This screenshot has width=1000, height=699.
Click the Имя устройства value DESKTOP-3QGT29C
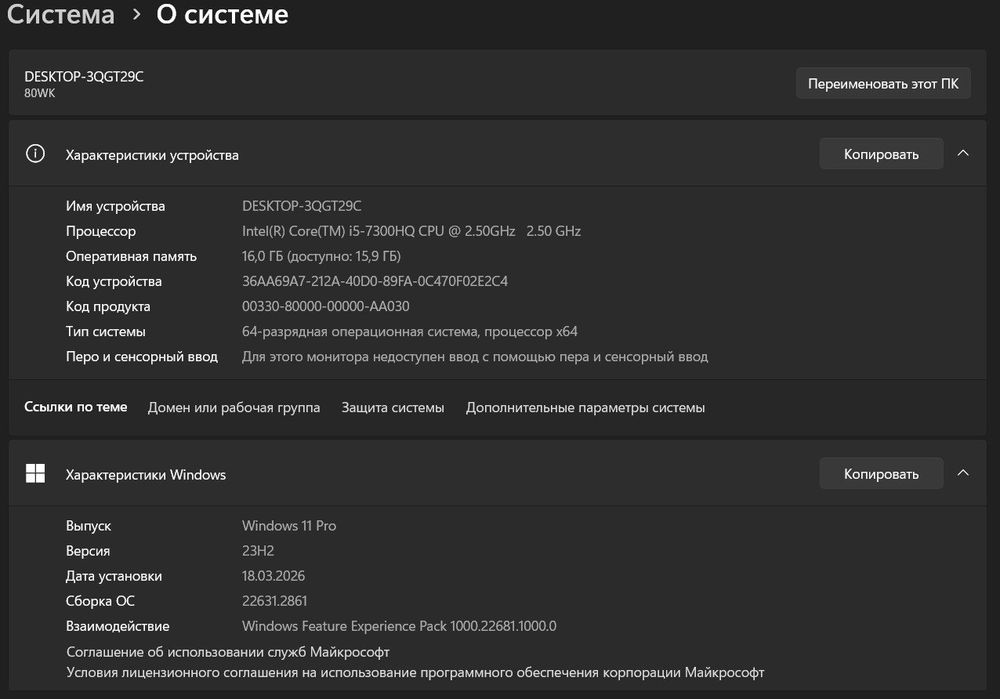(302, 206)
